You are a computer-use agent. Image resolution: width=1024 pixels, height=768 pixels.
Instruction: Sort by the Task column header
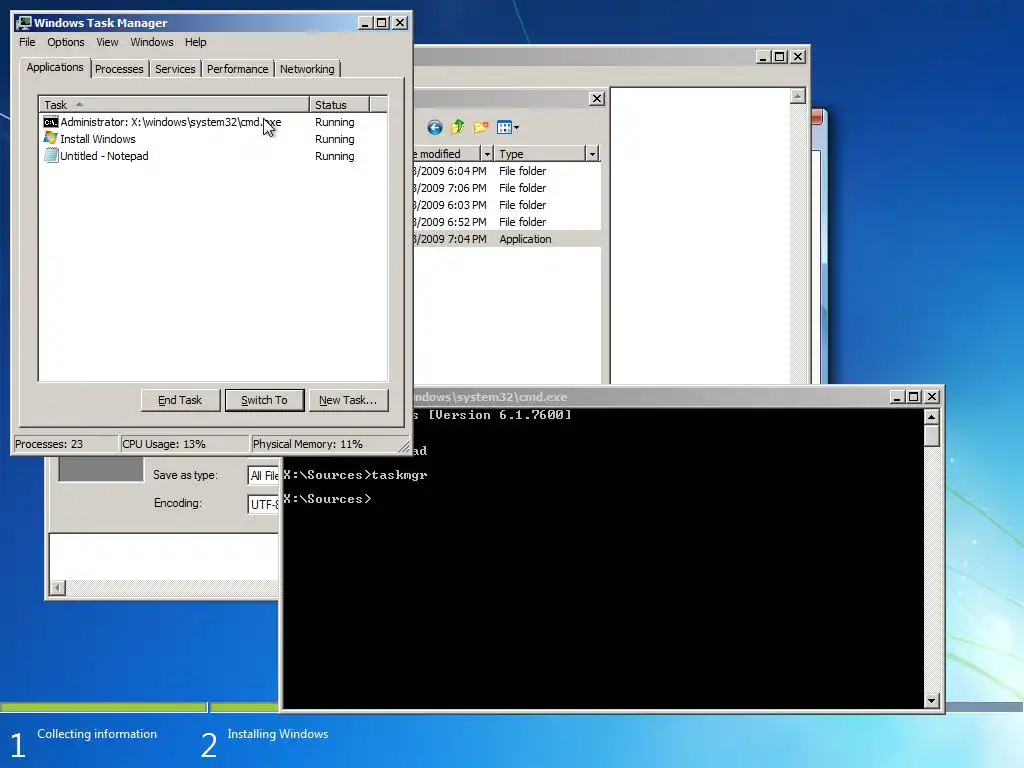[x=174, y=104]
